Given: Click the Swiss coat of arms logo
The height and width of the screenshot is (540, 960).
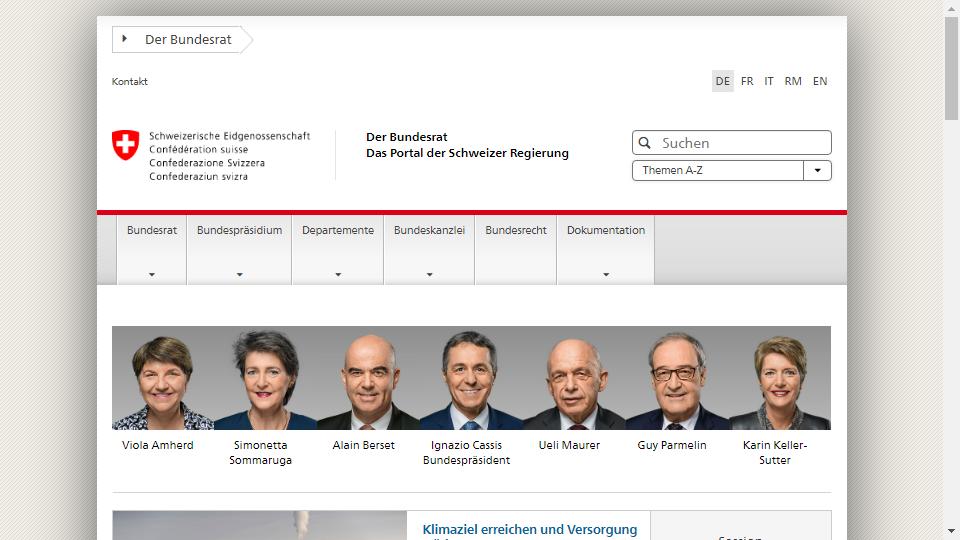Looking at the screenshot, I should (126, 145).
